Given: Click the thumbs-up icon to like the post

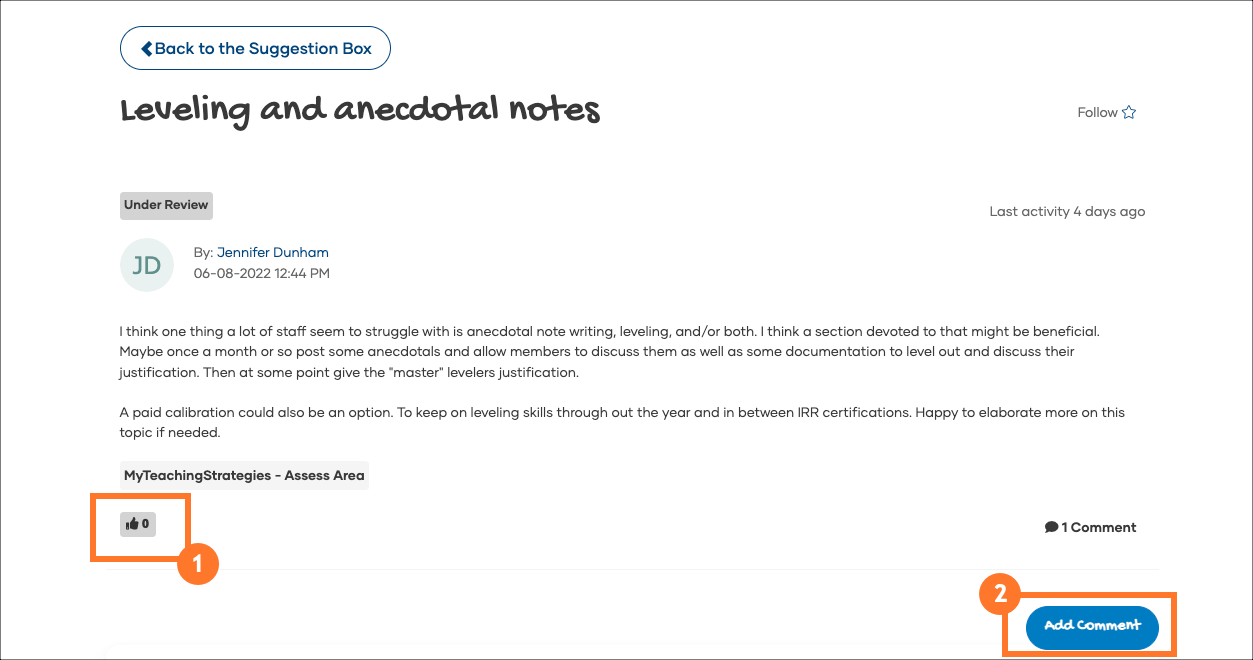Looking at the screenshot, I should coord(132,524).
